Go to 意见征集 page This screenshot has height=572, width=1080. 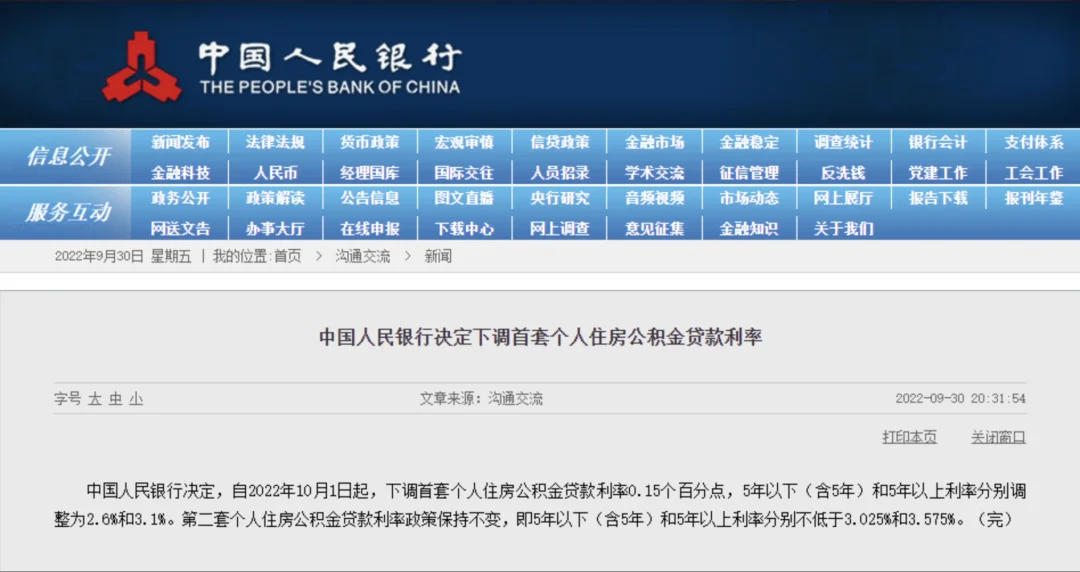click(654, 228)
